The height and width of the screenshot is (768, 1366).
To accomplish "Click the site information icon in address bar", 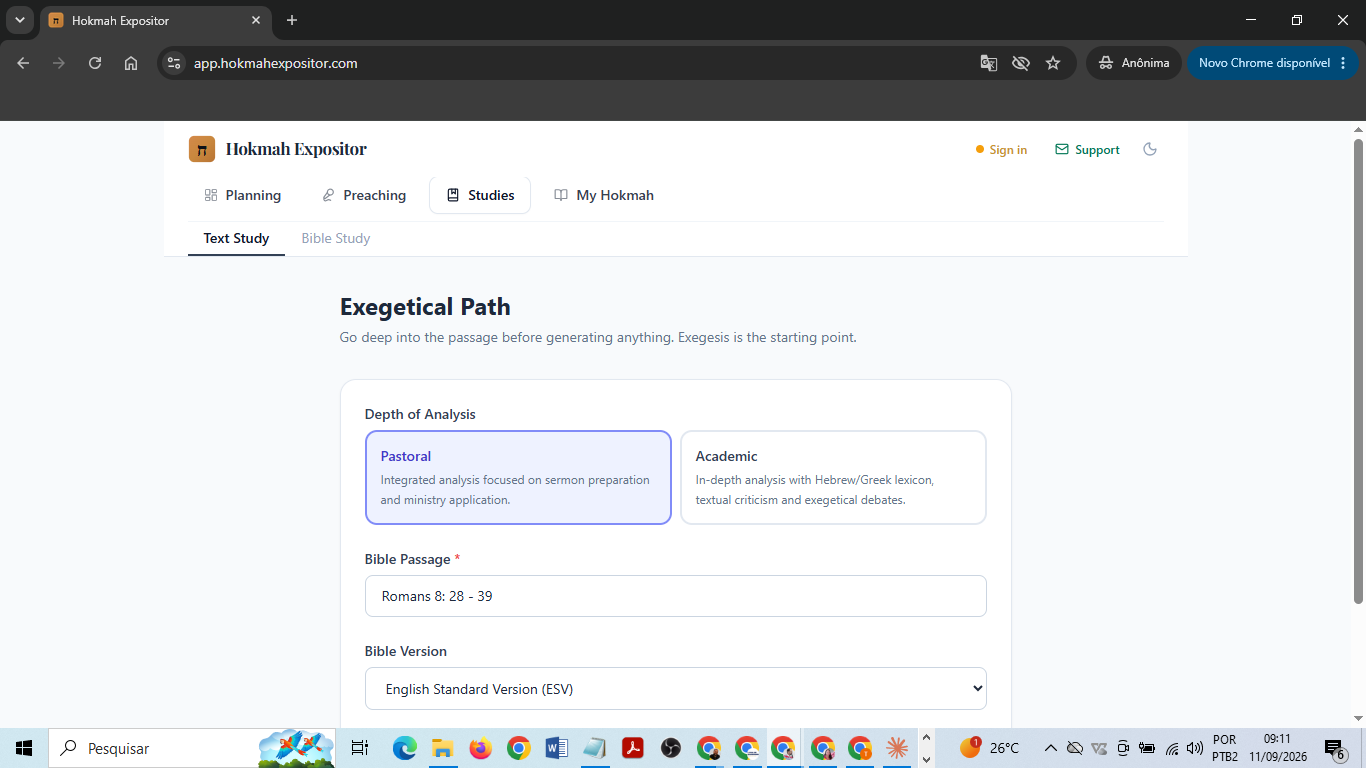I will (174, 63).
